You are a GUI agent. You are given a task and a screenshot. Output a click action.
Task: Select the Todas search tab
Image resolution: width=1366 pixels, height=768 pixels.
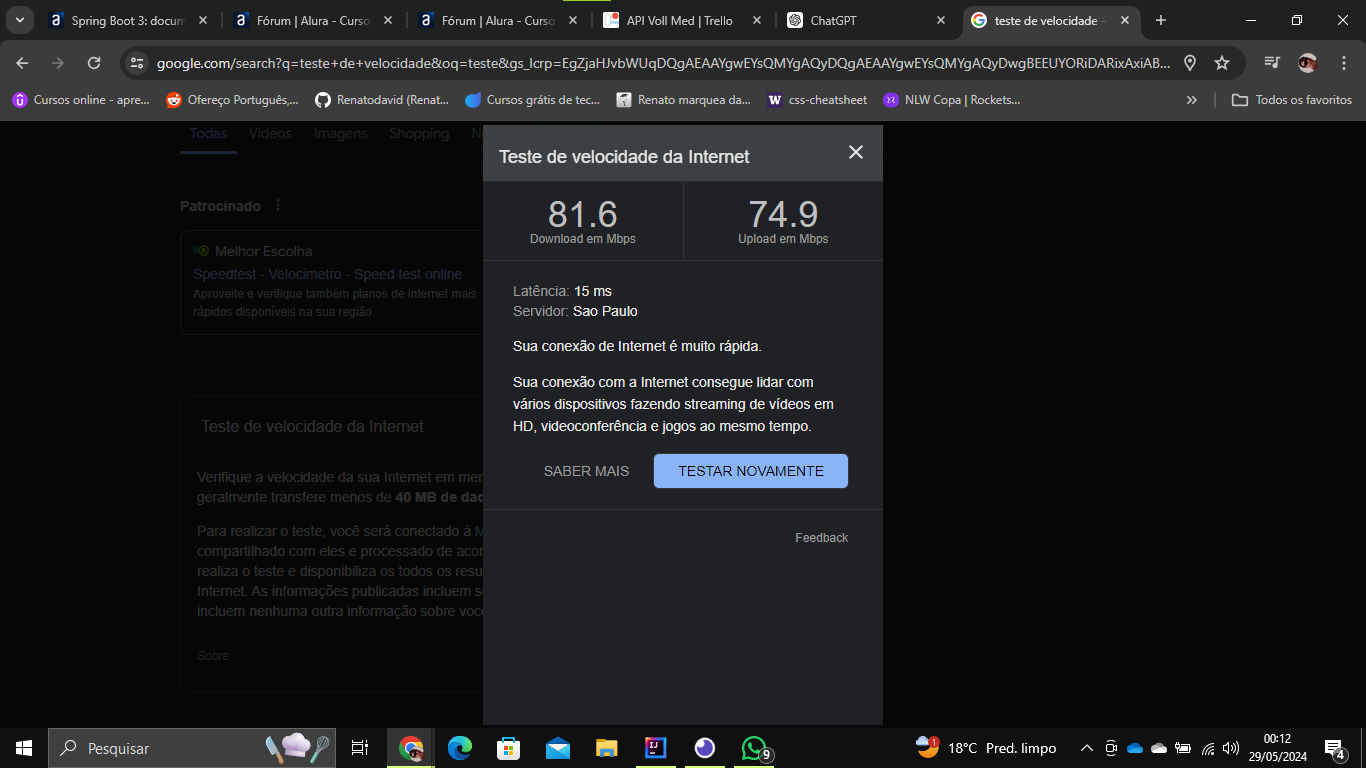point(208,134)
